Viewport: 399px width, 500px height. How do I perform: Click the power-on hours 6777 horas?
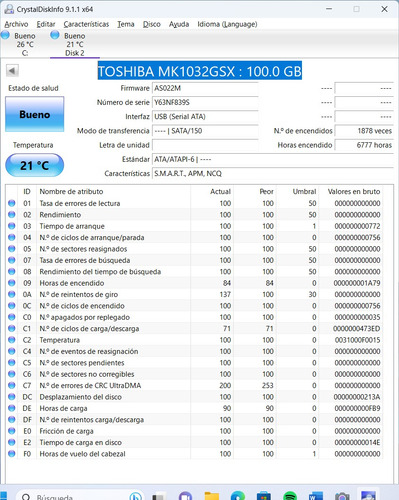(364, 145)
